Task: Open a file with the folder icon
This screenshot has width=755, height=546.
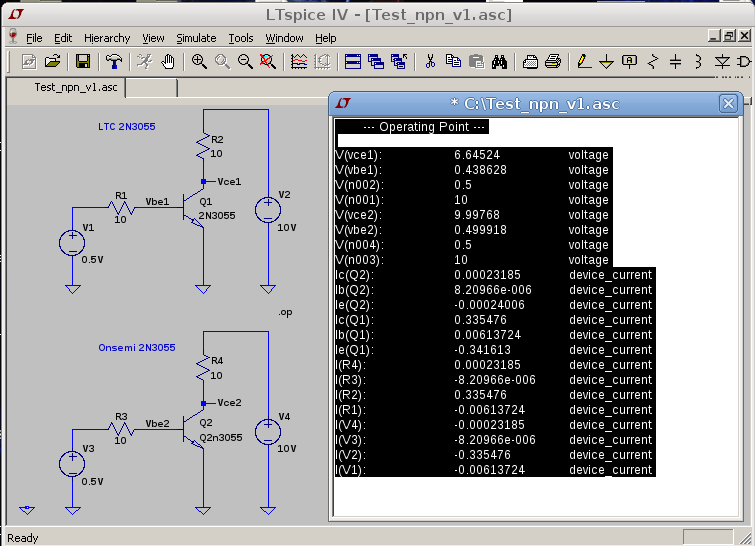Action: [52, 62]
